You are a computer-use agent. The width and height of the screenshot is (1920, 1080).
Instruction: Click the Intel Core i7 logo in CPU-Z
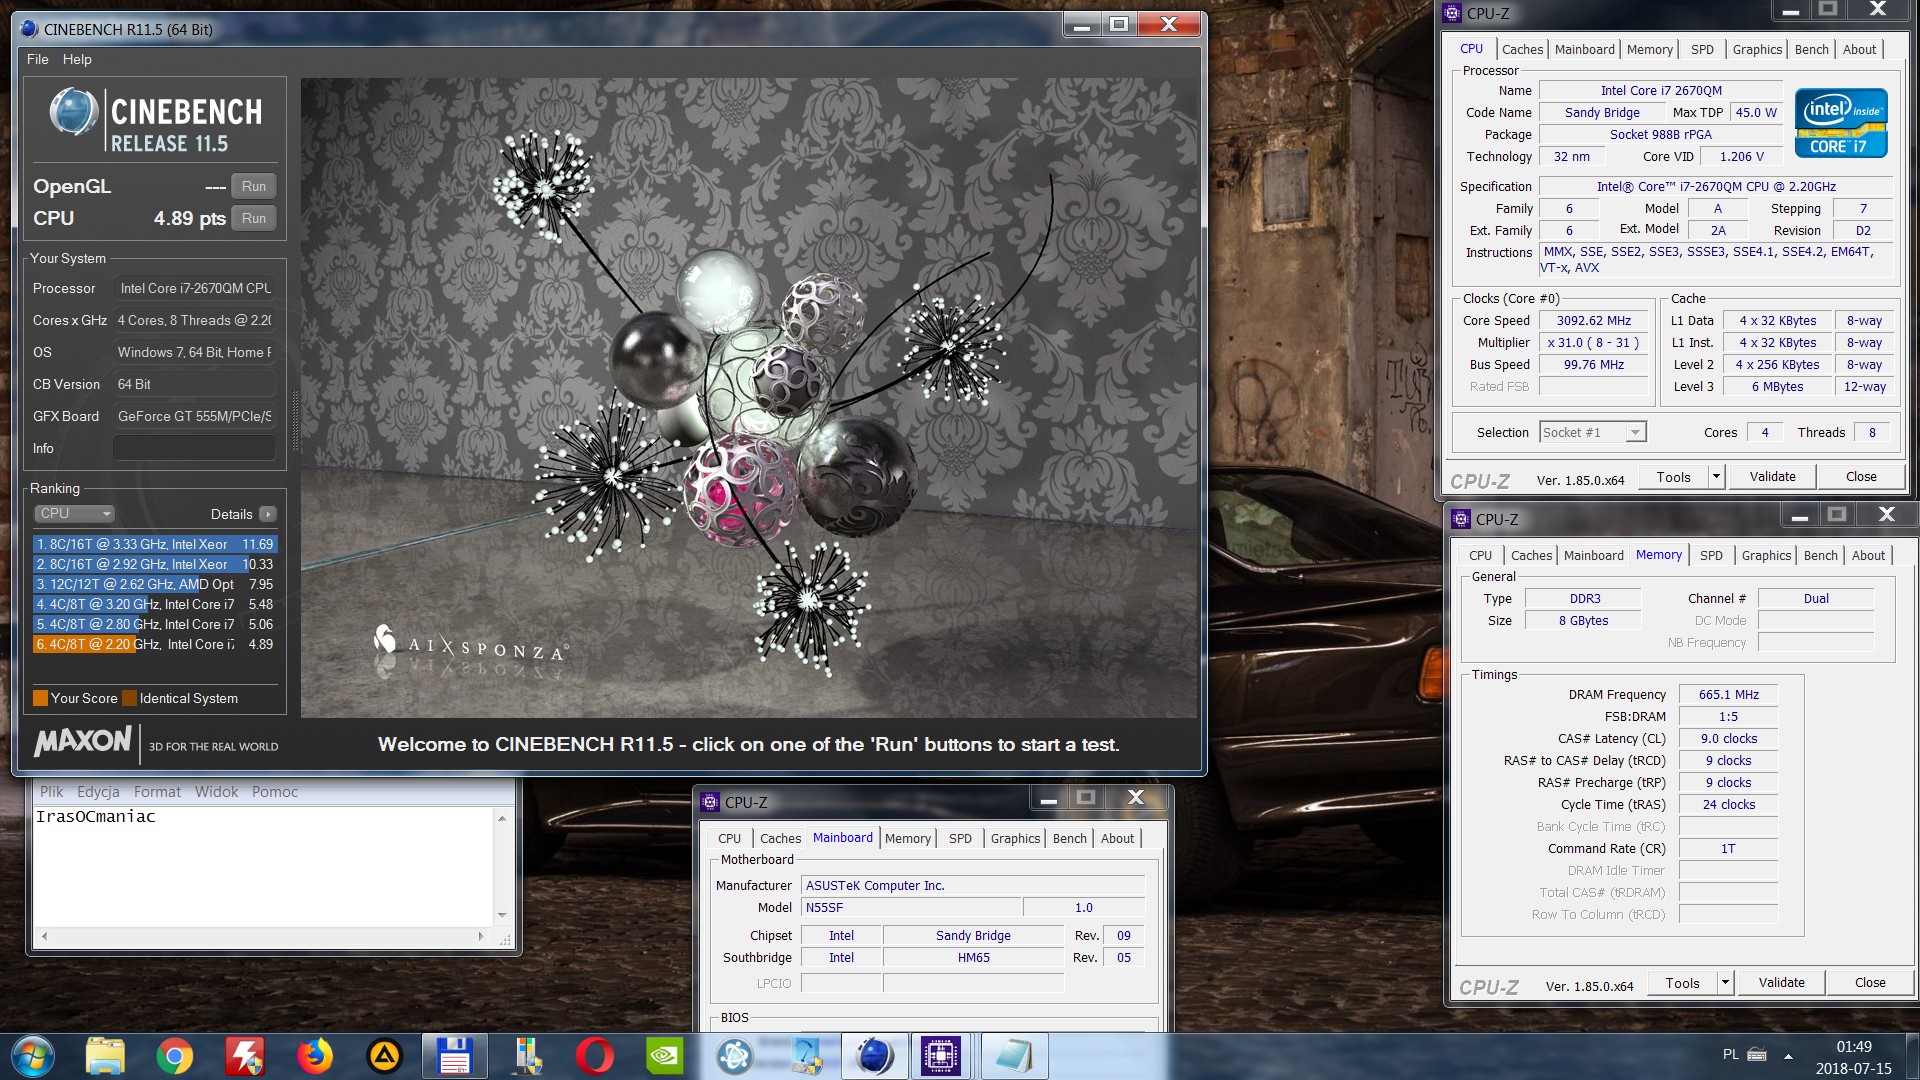tap(1840, 123)
